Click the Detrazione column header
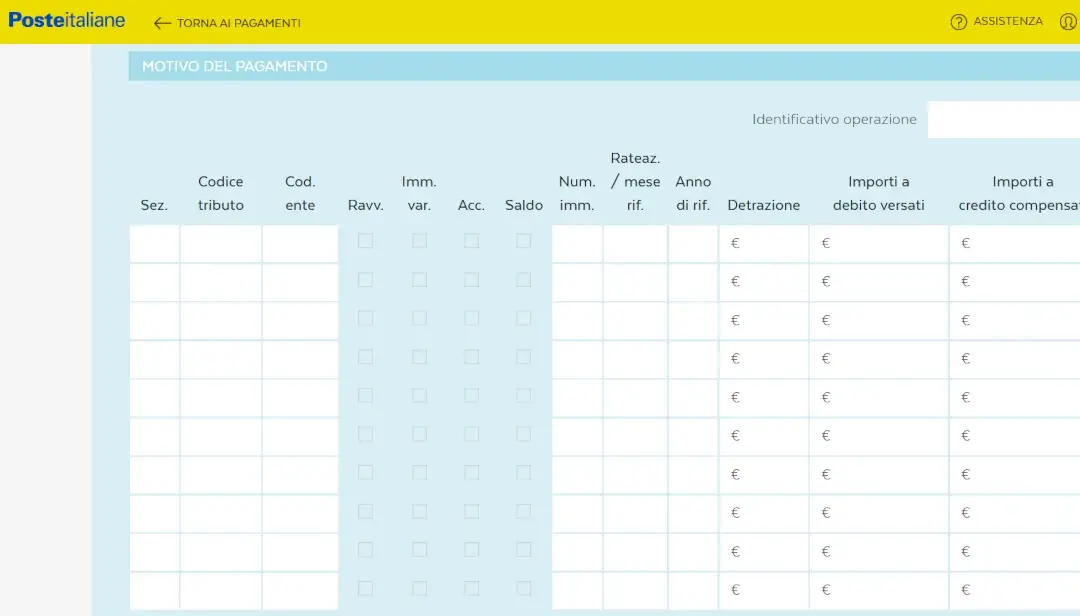Image resolution: width=1080 pixels, height=616 pixels. tap(764, 205)
